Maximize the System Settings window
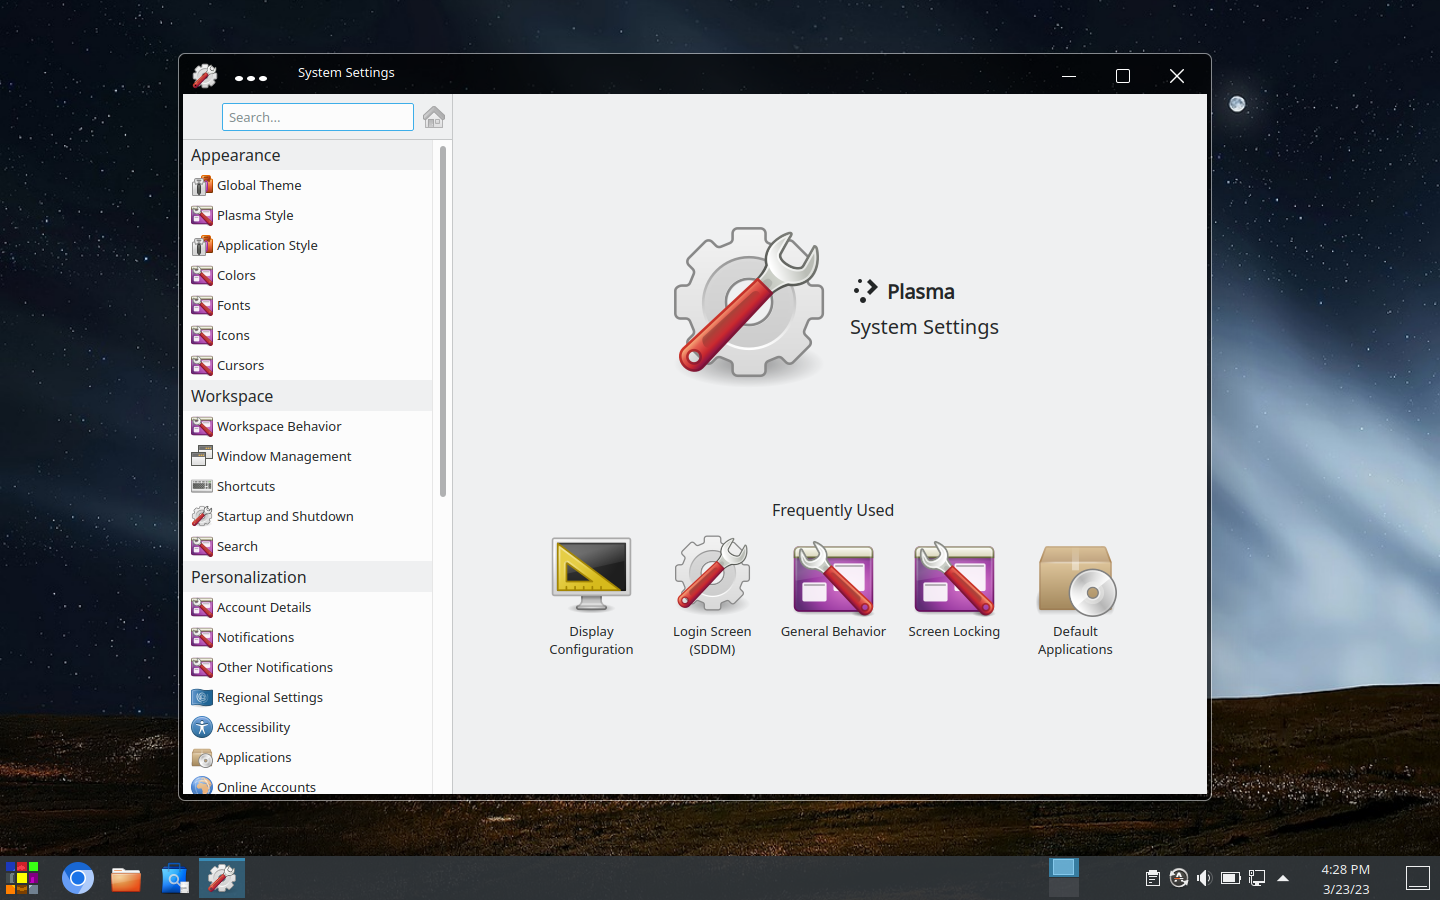 [1123, 76]
